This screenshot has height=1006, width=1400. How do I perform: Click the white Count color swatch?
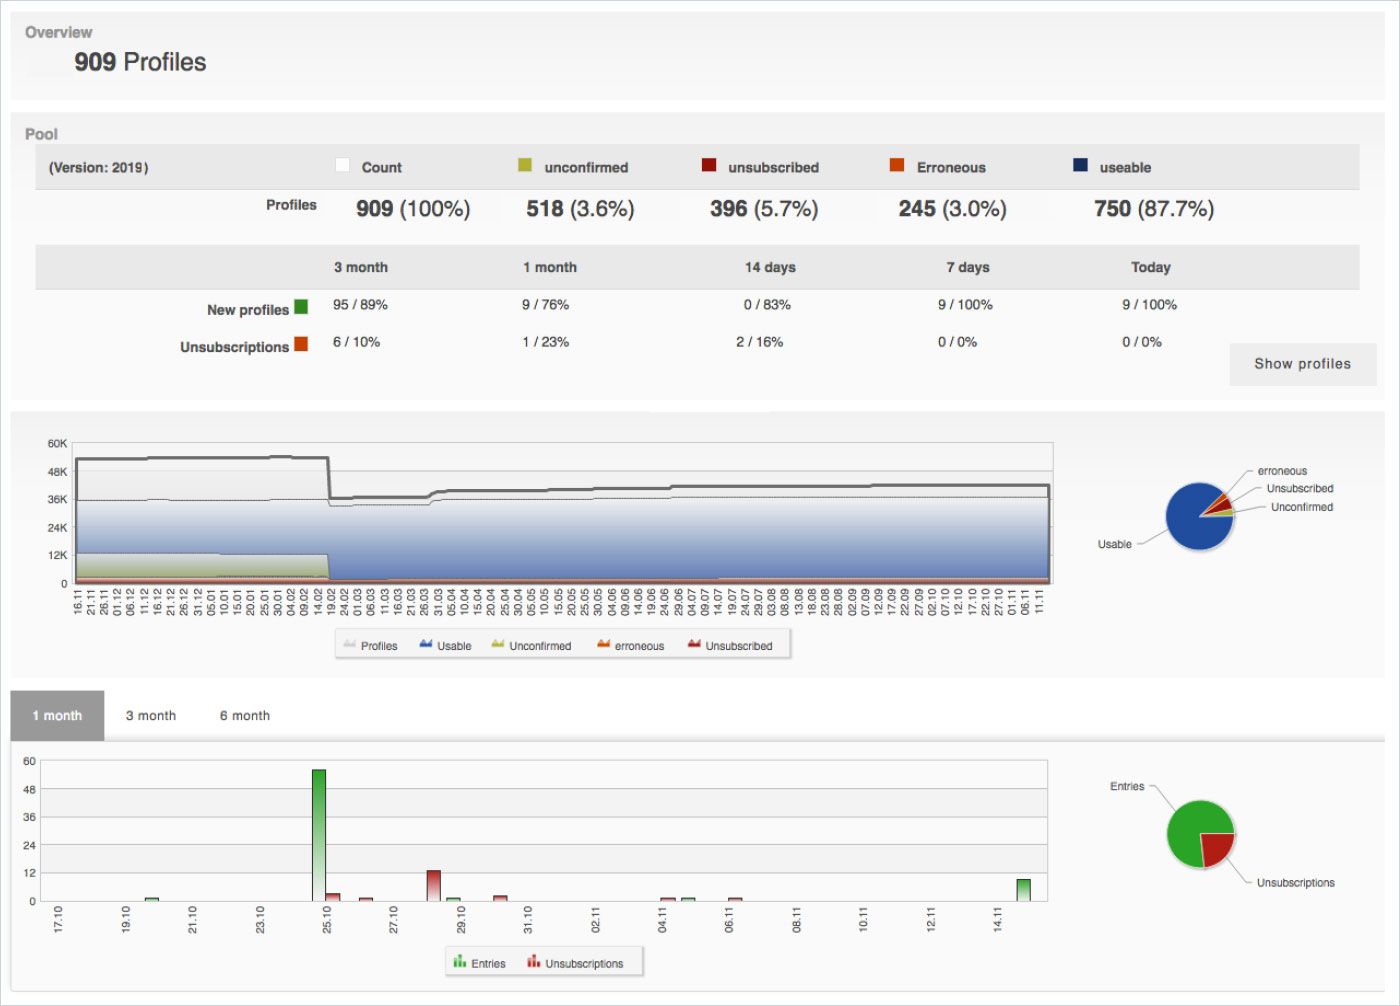[x=342, y=166]
